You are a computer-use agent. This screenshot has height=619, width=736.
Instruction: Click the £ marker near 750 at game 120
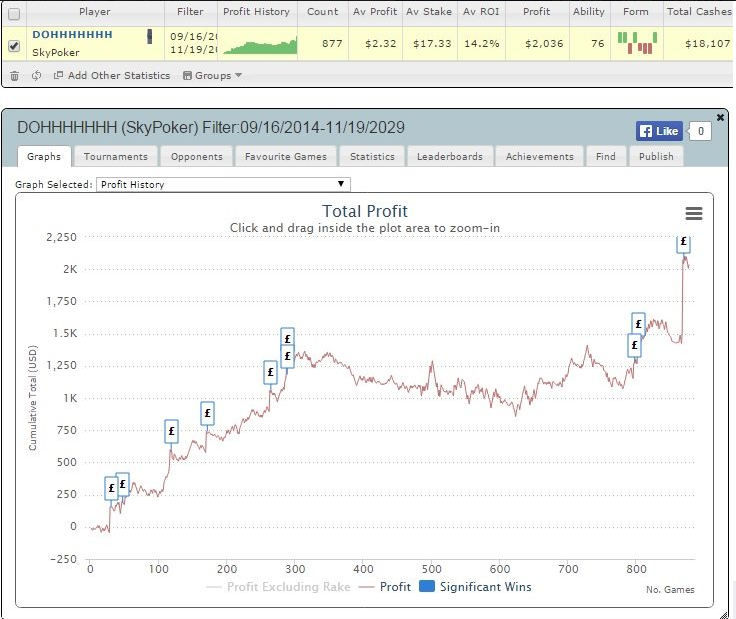pyautogui.click(x=171, y=431)
